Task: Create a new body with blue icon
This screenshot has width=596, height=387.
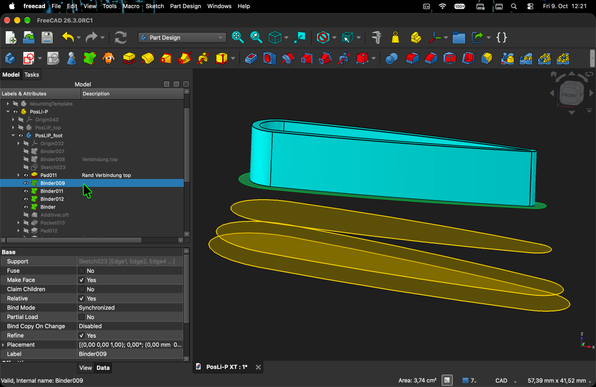Action: 10,59
